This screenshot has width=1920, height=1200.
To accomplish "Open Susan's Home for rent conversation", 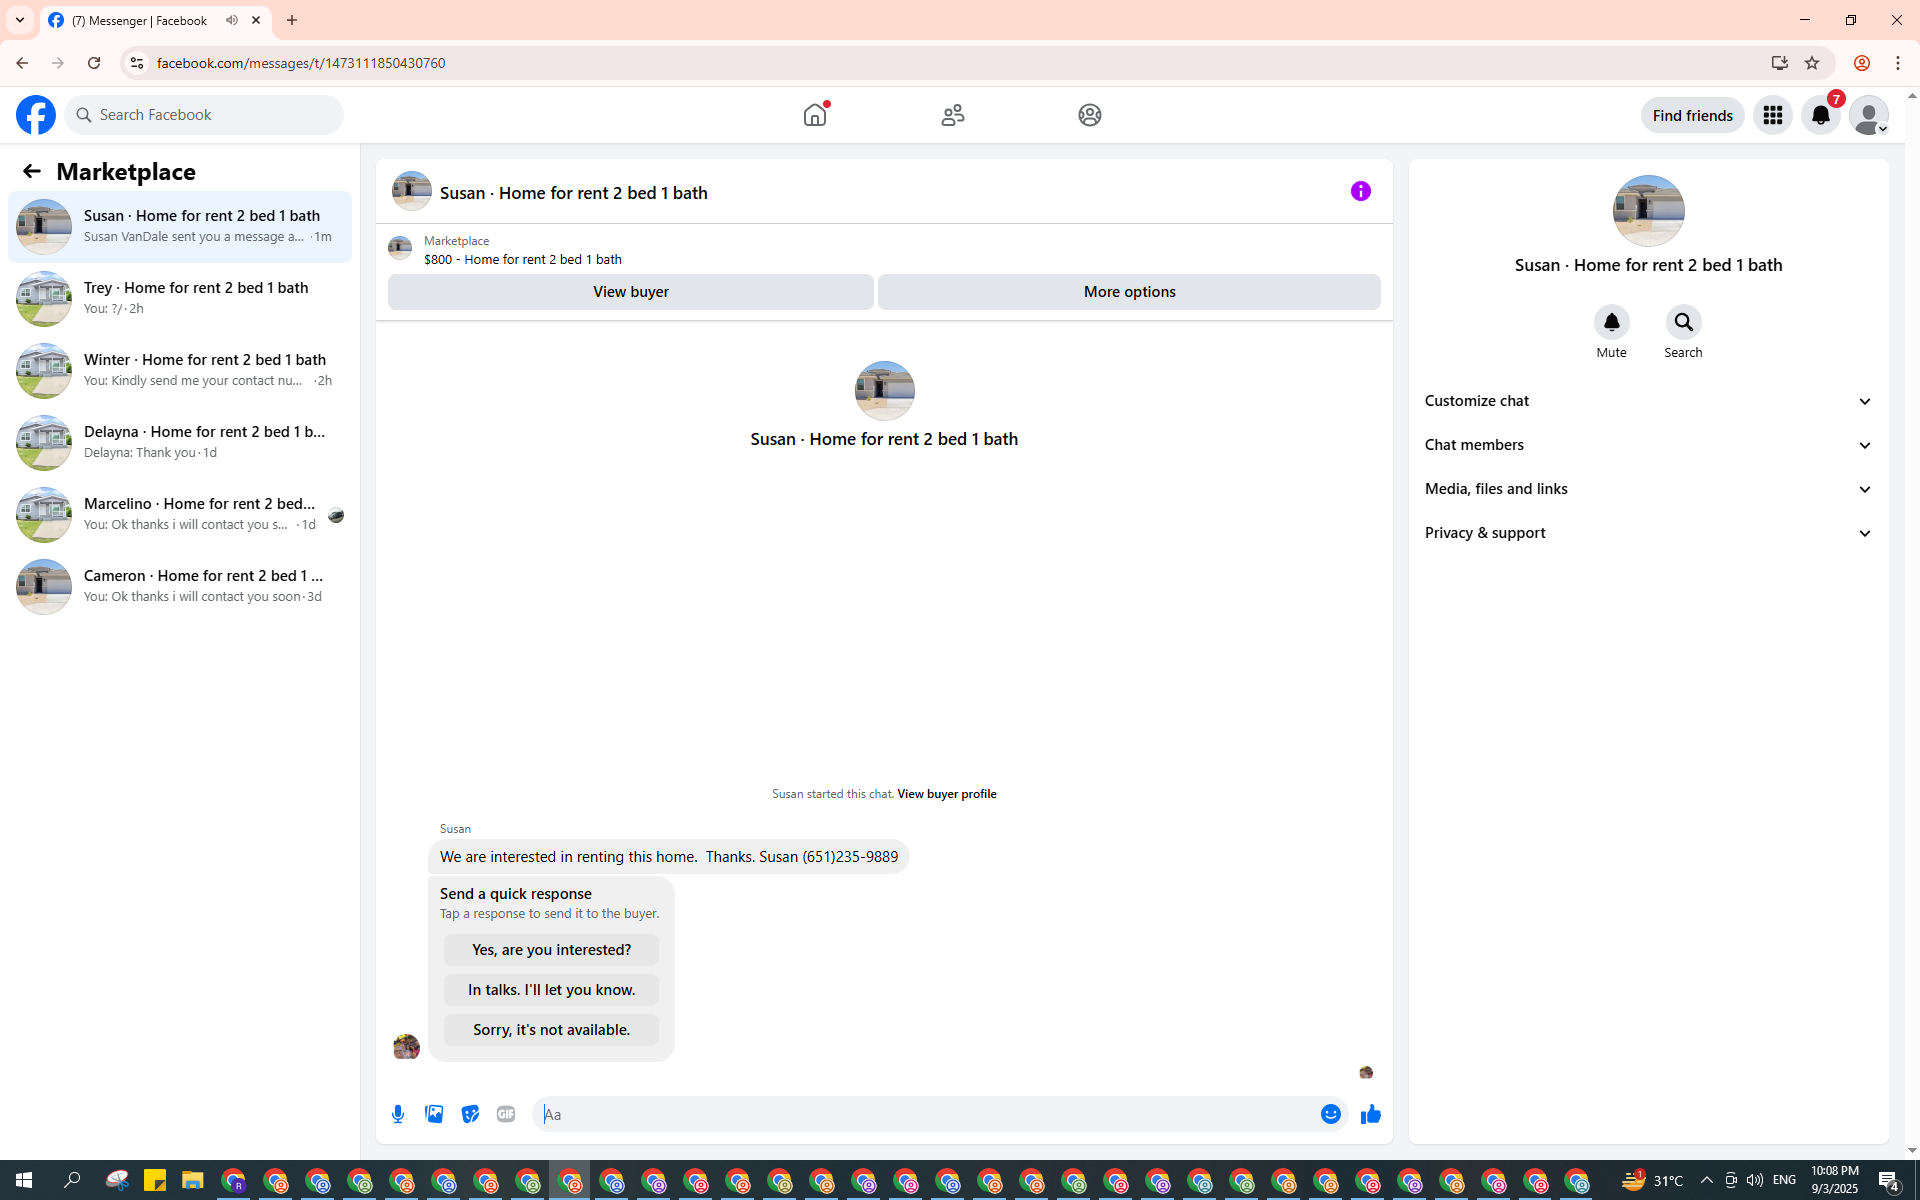I will coord(180,227).
